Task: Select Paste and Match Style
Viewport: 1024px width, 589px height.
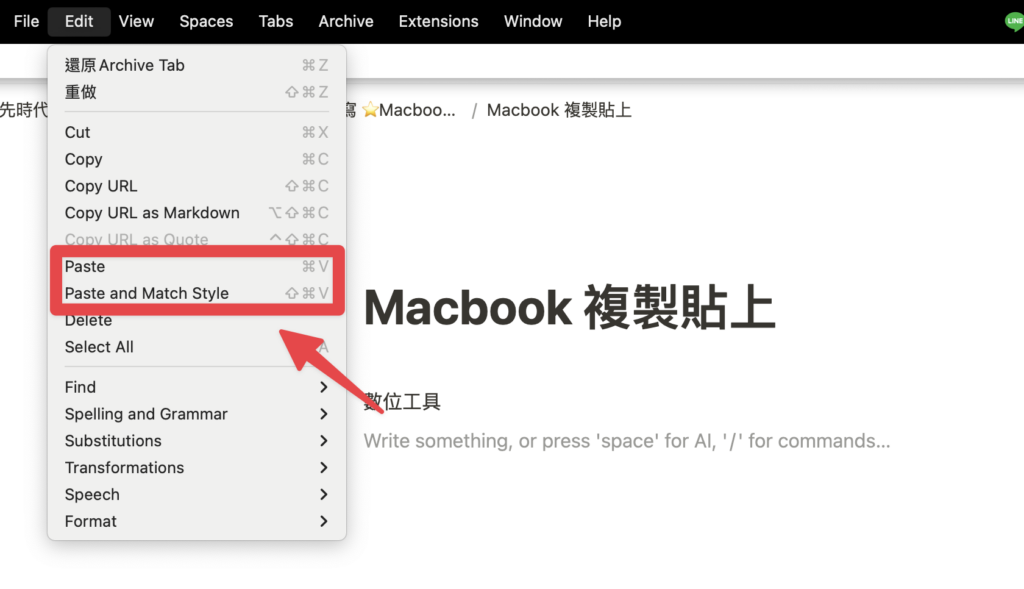Action: (197, 293)
